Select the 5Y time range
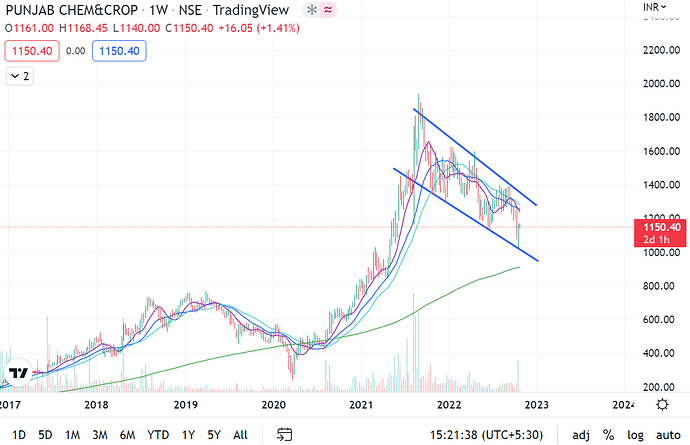This screenshot has height=445, width=690. coord(214,435)
